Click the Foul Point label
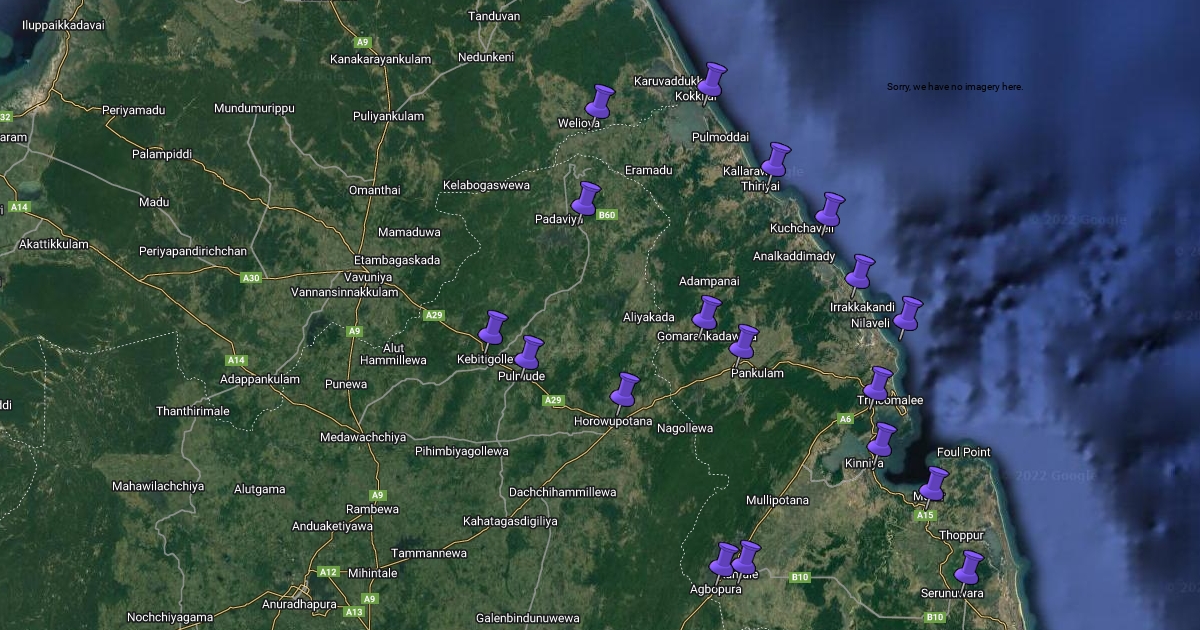This screenshot has width=1200, height=630. click(x=963, y=452)
